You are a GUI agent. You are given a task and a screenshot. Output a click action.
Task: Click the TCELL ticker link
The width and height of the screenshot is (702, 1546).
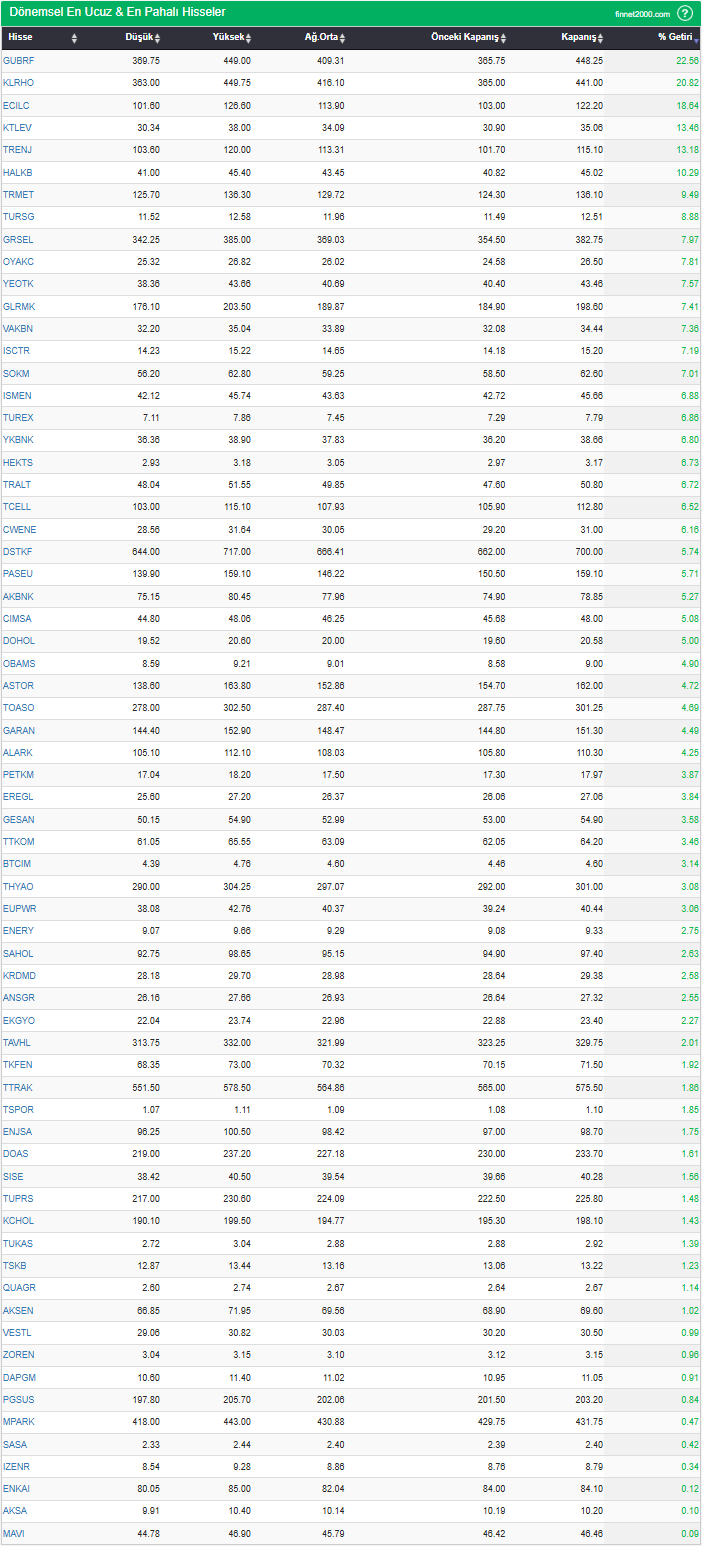pyautogui.click(x=17, y=507)
